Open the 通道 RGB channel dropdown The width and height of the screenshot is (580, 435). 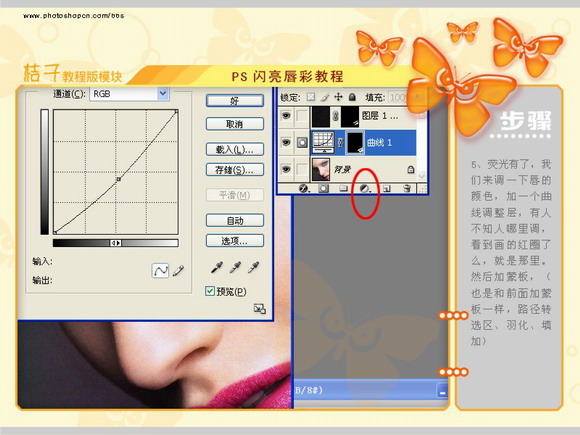pos(163,94)
